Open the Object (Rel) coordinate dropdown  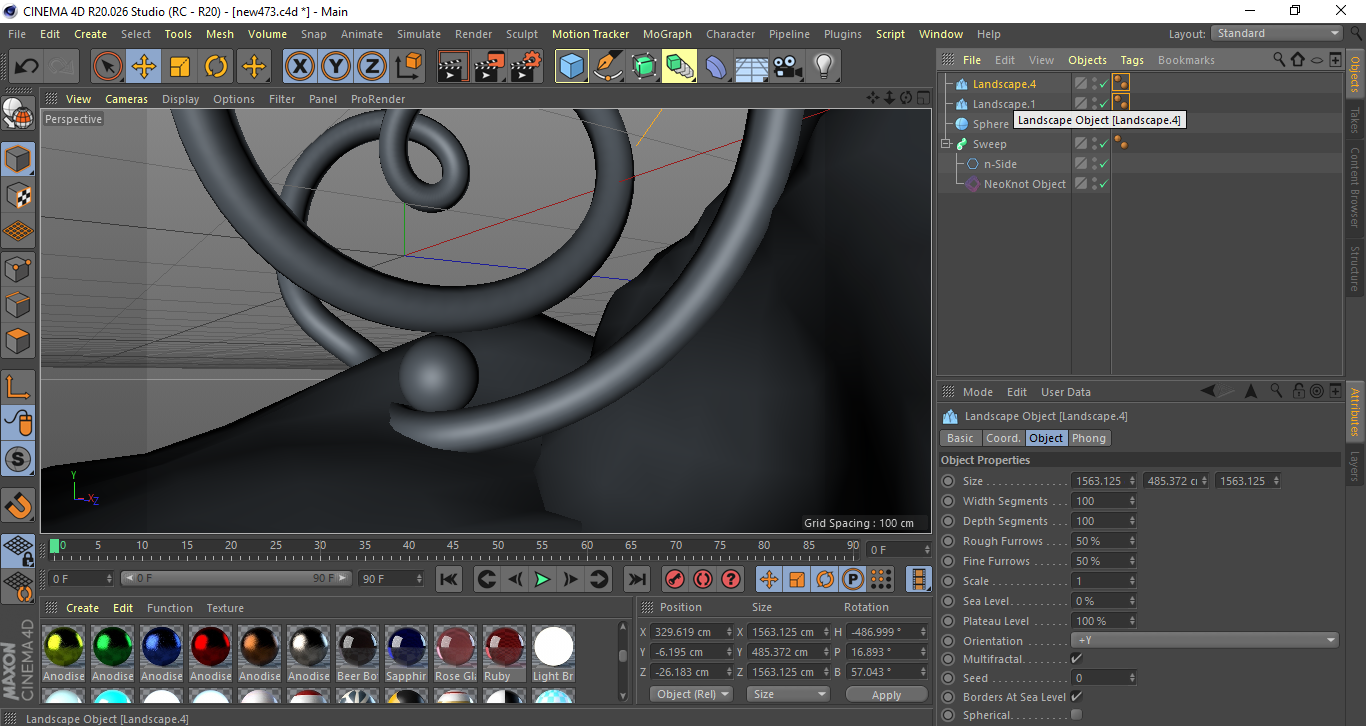pos(691,694)
